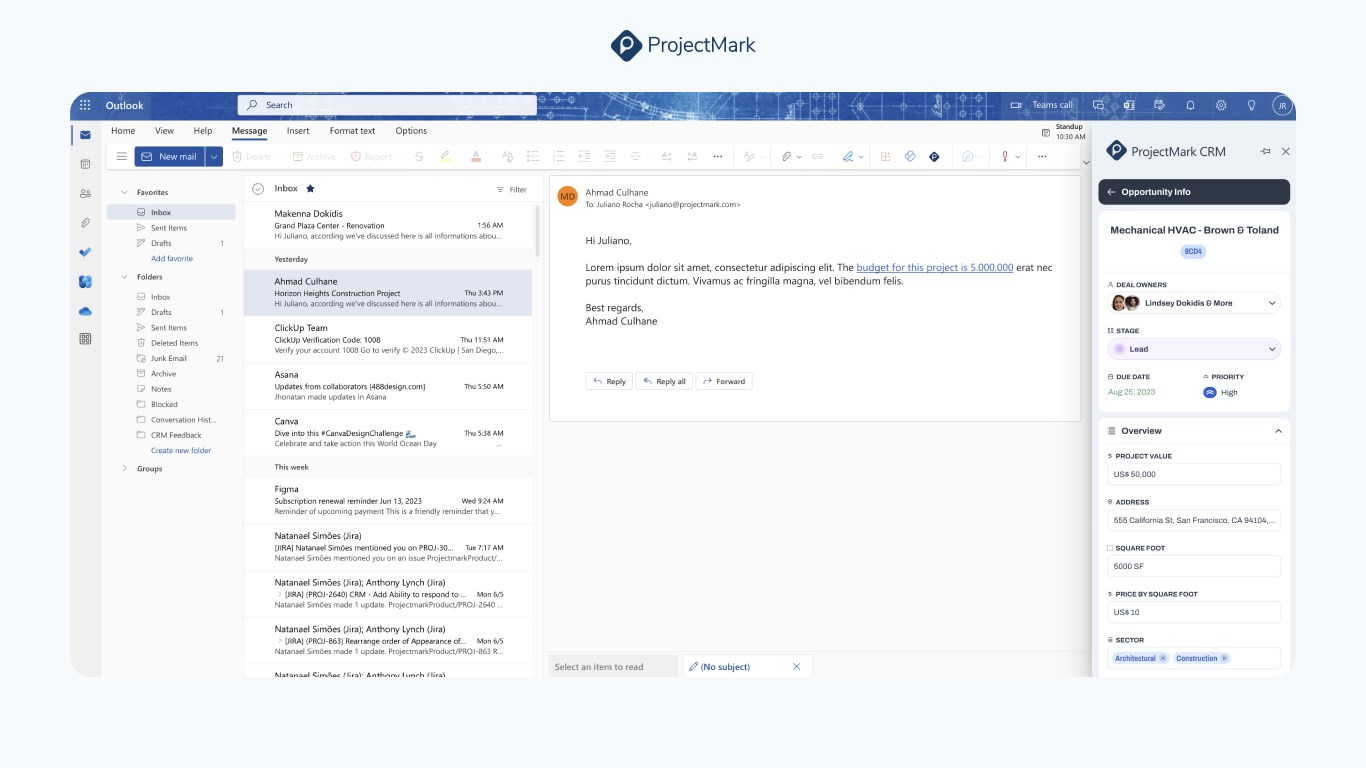Toggle the Inbox favorite star

point(310,188)
